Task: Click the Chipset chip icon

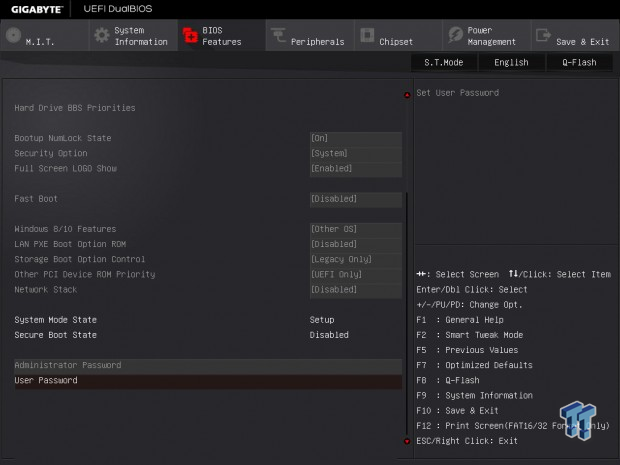Action: [367, 35]
